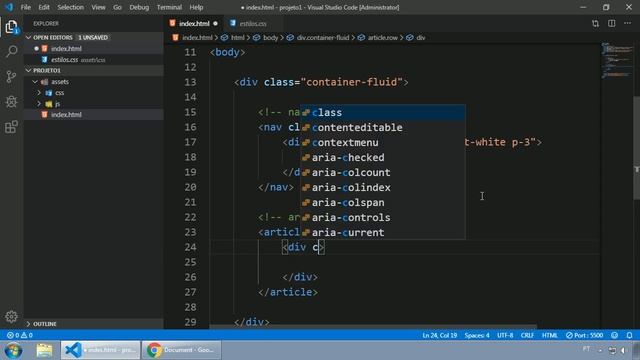Click the code minimap preview
This screenshot has height=360, width=640.
coord(617,60)
